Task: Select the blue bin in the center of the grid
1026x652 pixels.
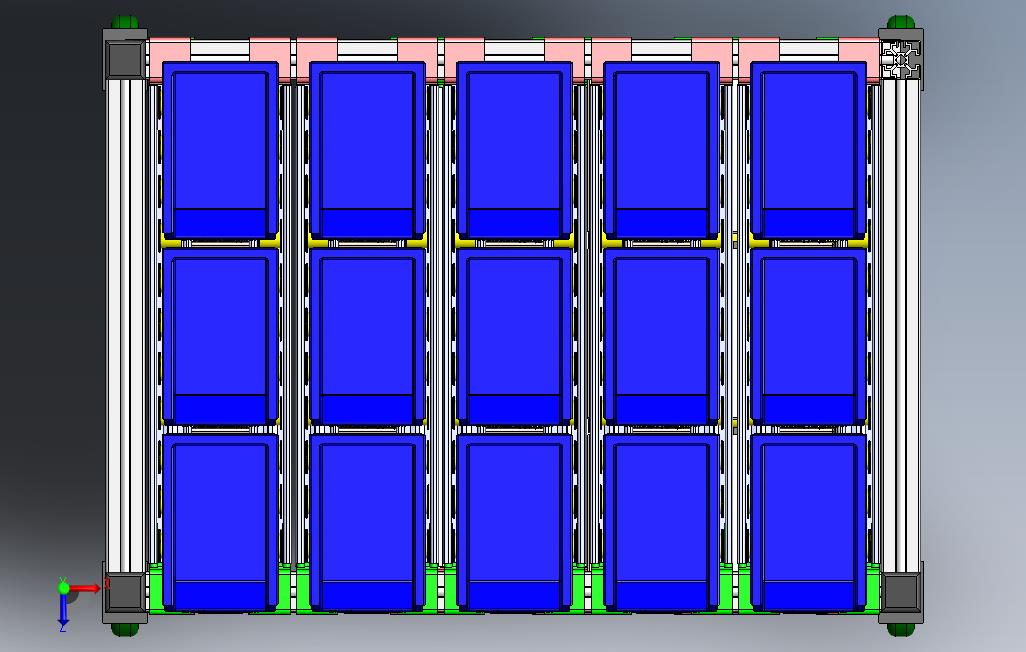Action: (515, 336)
